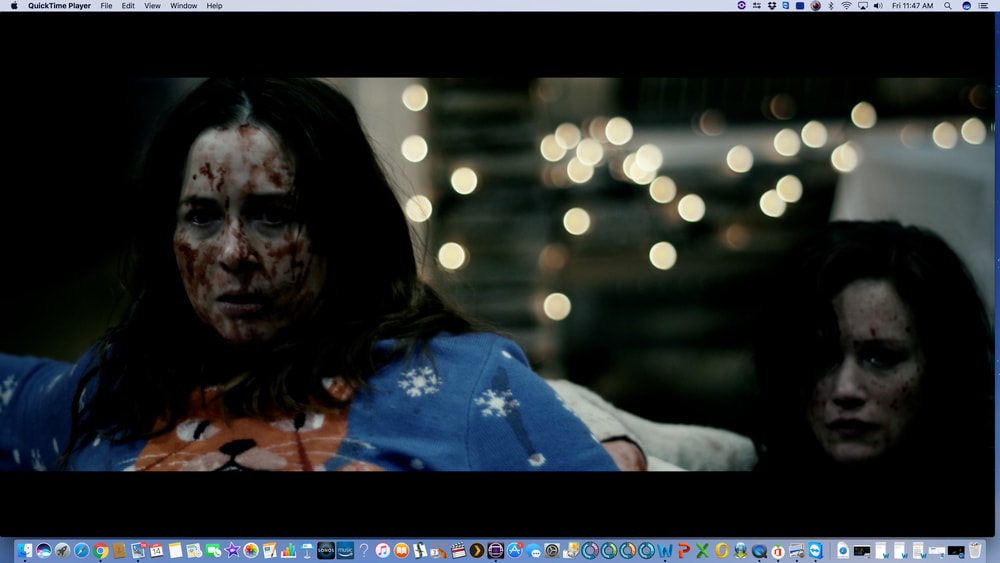
Task: Open the QuickTime Player application menu
Action: pyautogui.click(x=59, y=6)
